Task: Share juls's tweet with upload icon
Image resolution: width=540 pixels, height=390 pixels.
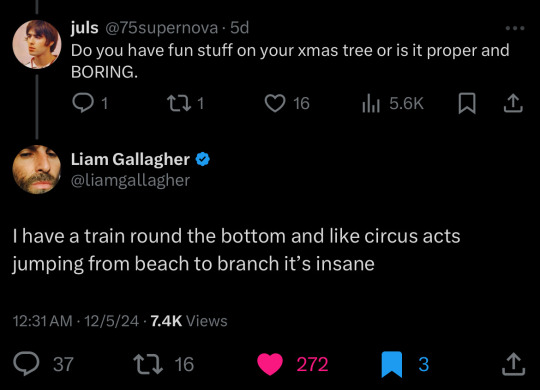Action: [513, 103]
